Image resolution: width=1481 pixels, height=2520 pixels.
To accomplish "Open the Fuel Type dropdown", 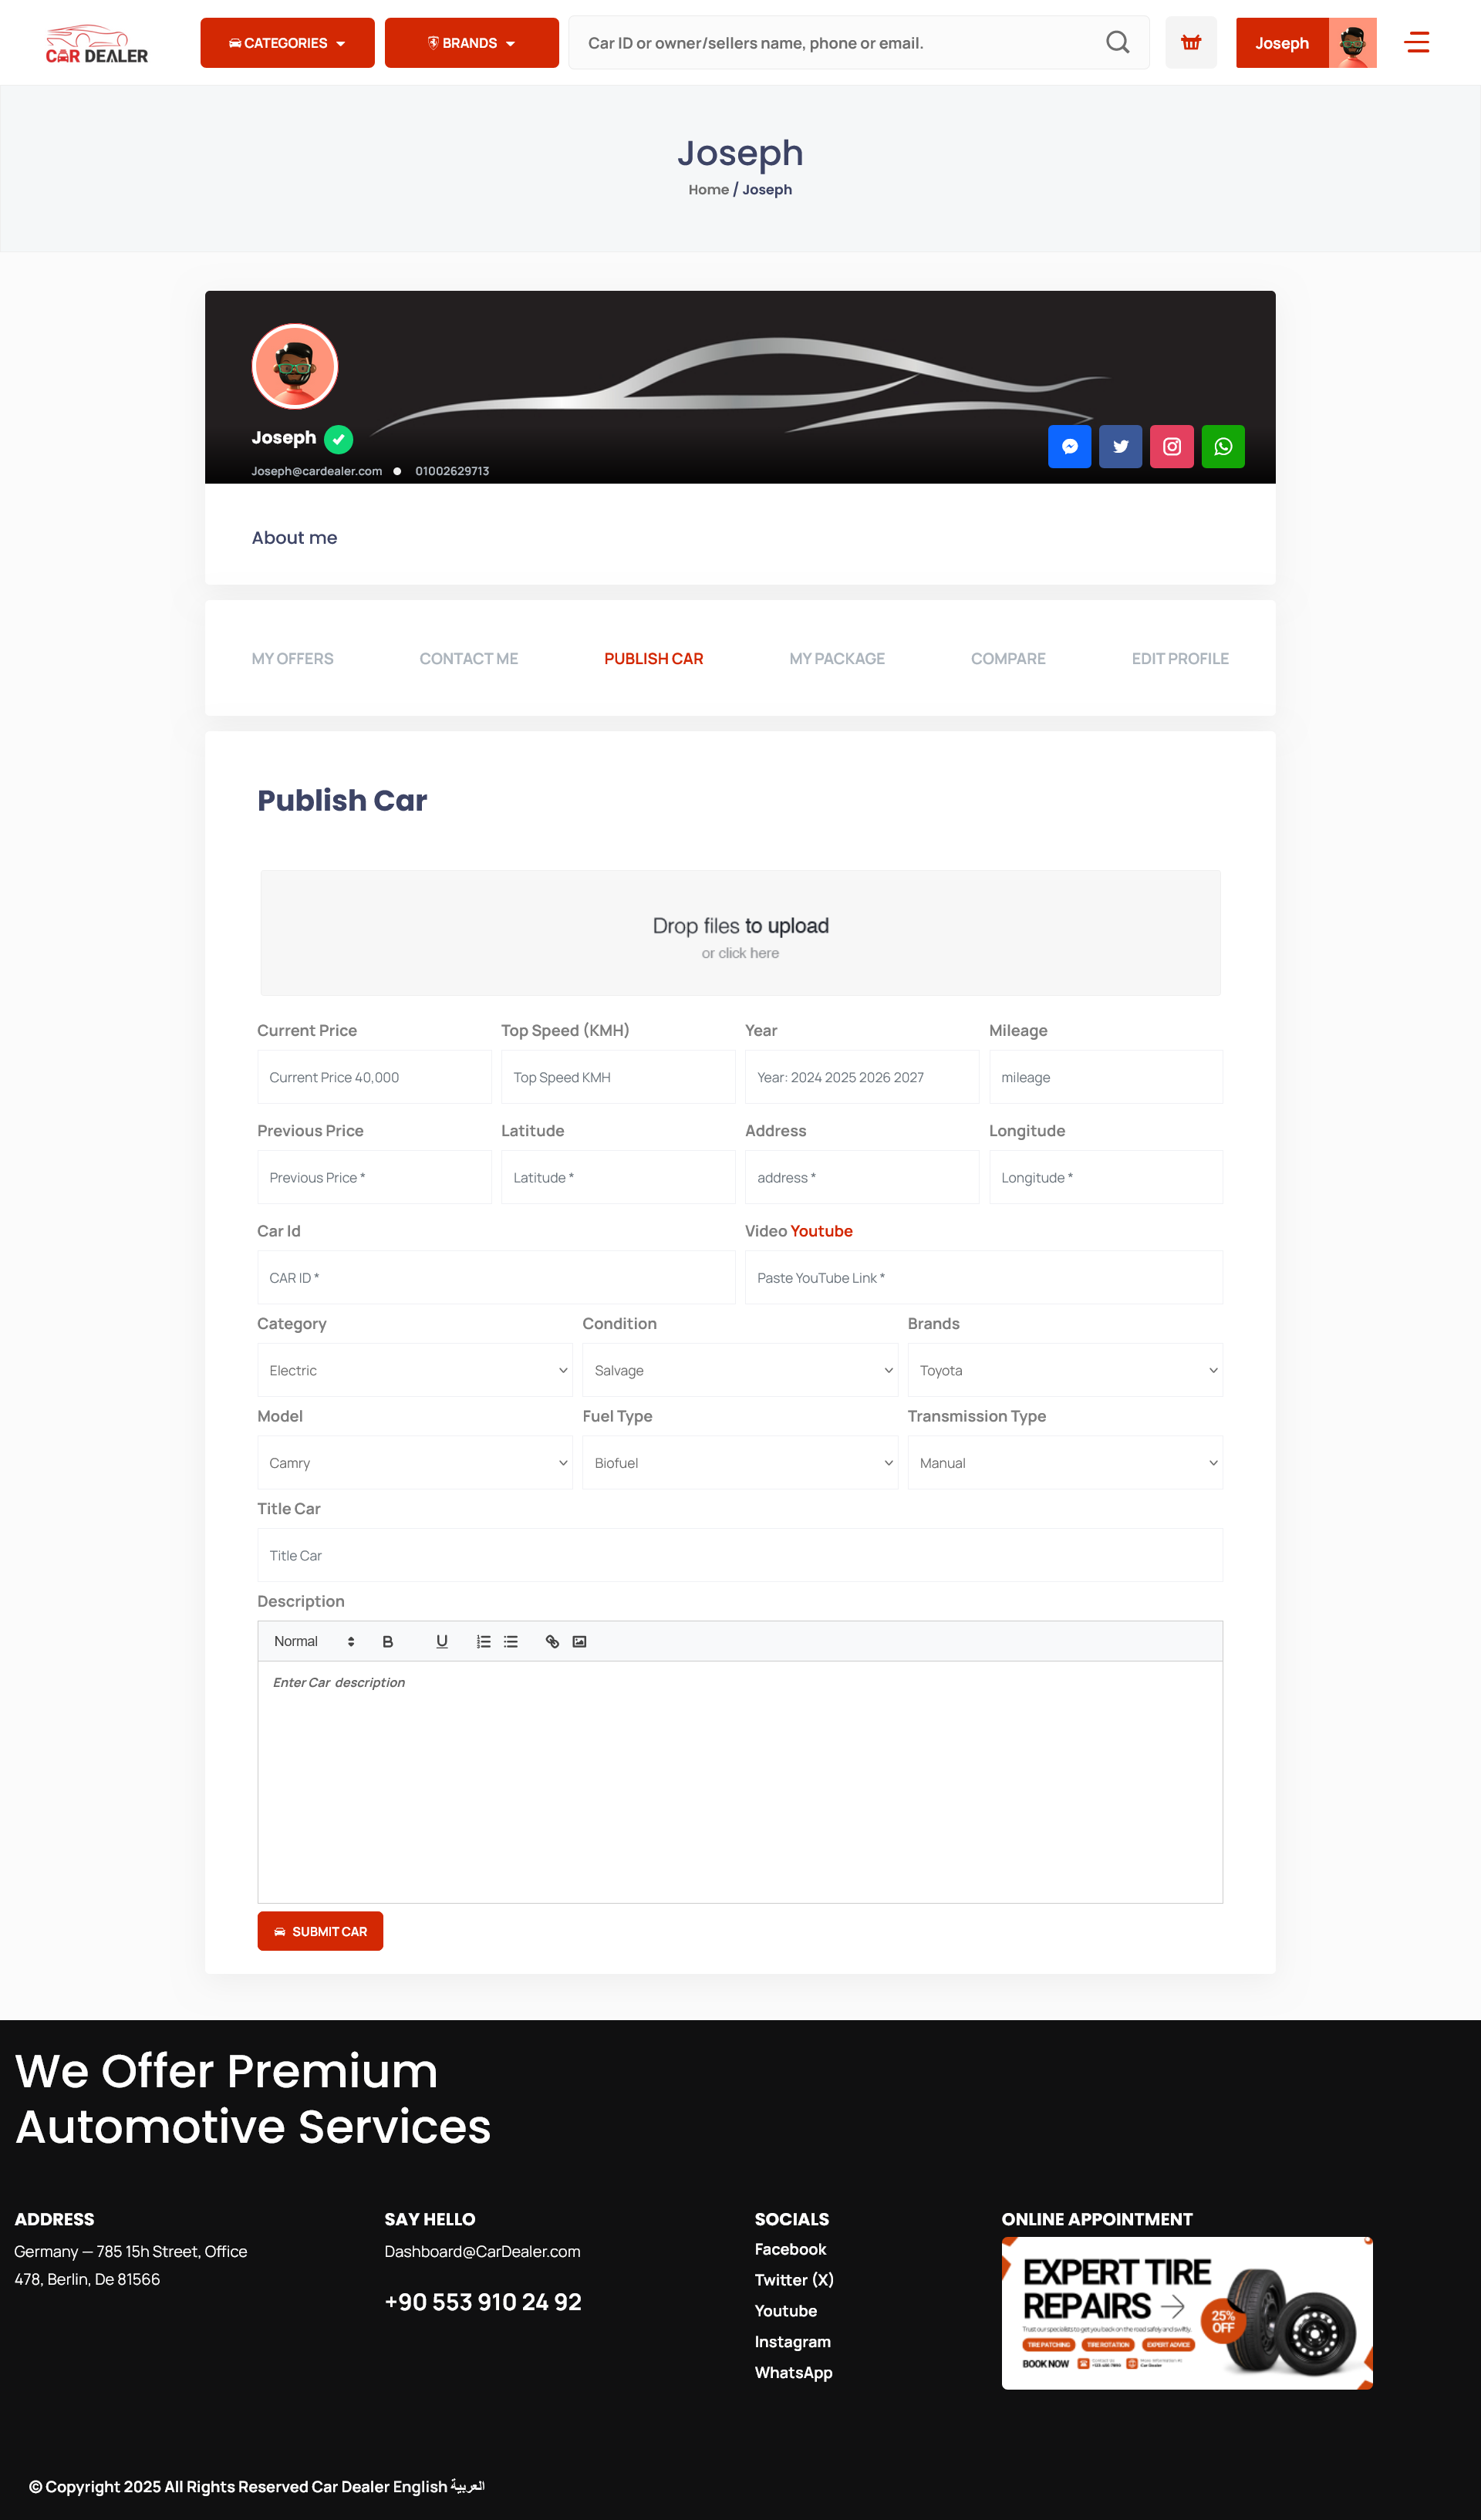I will [739, 1462].
